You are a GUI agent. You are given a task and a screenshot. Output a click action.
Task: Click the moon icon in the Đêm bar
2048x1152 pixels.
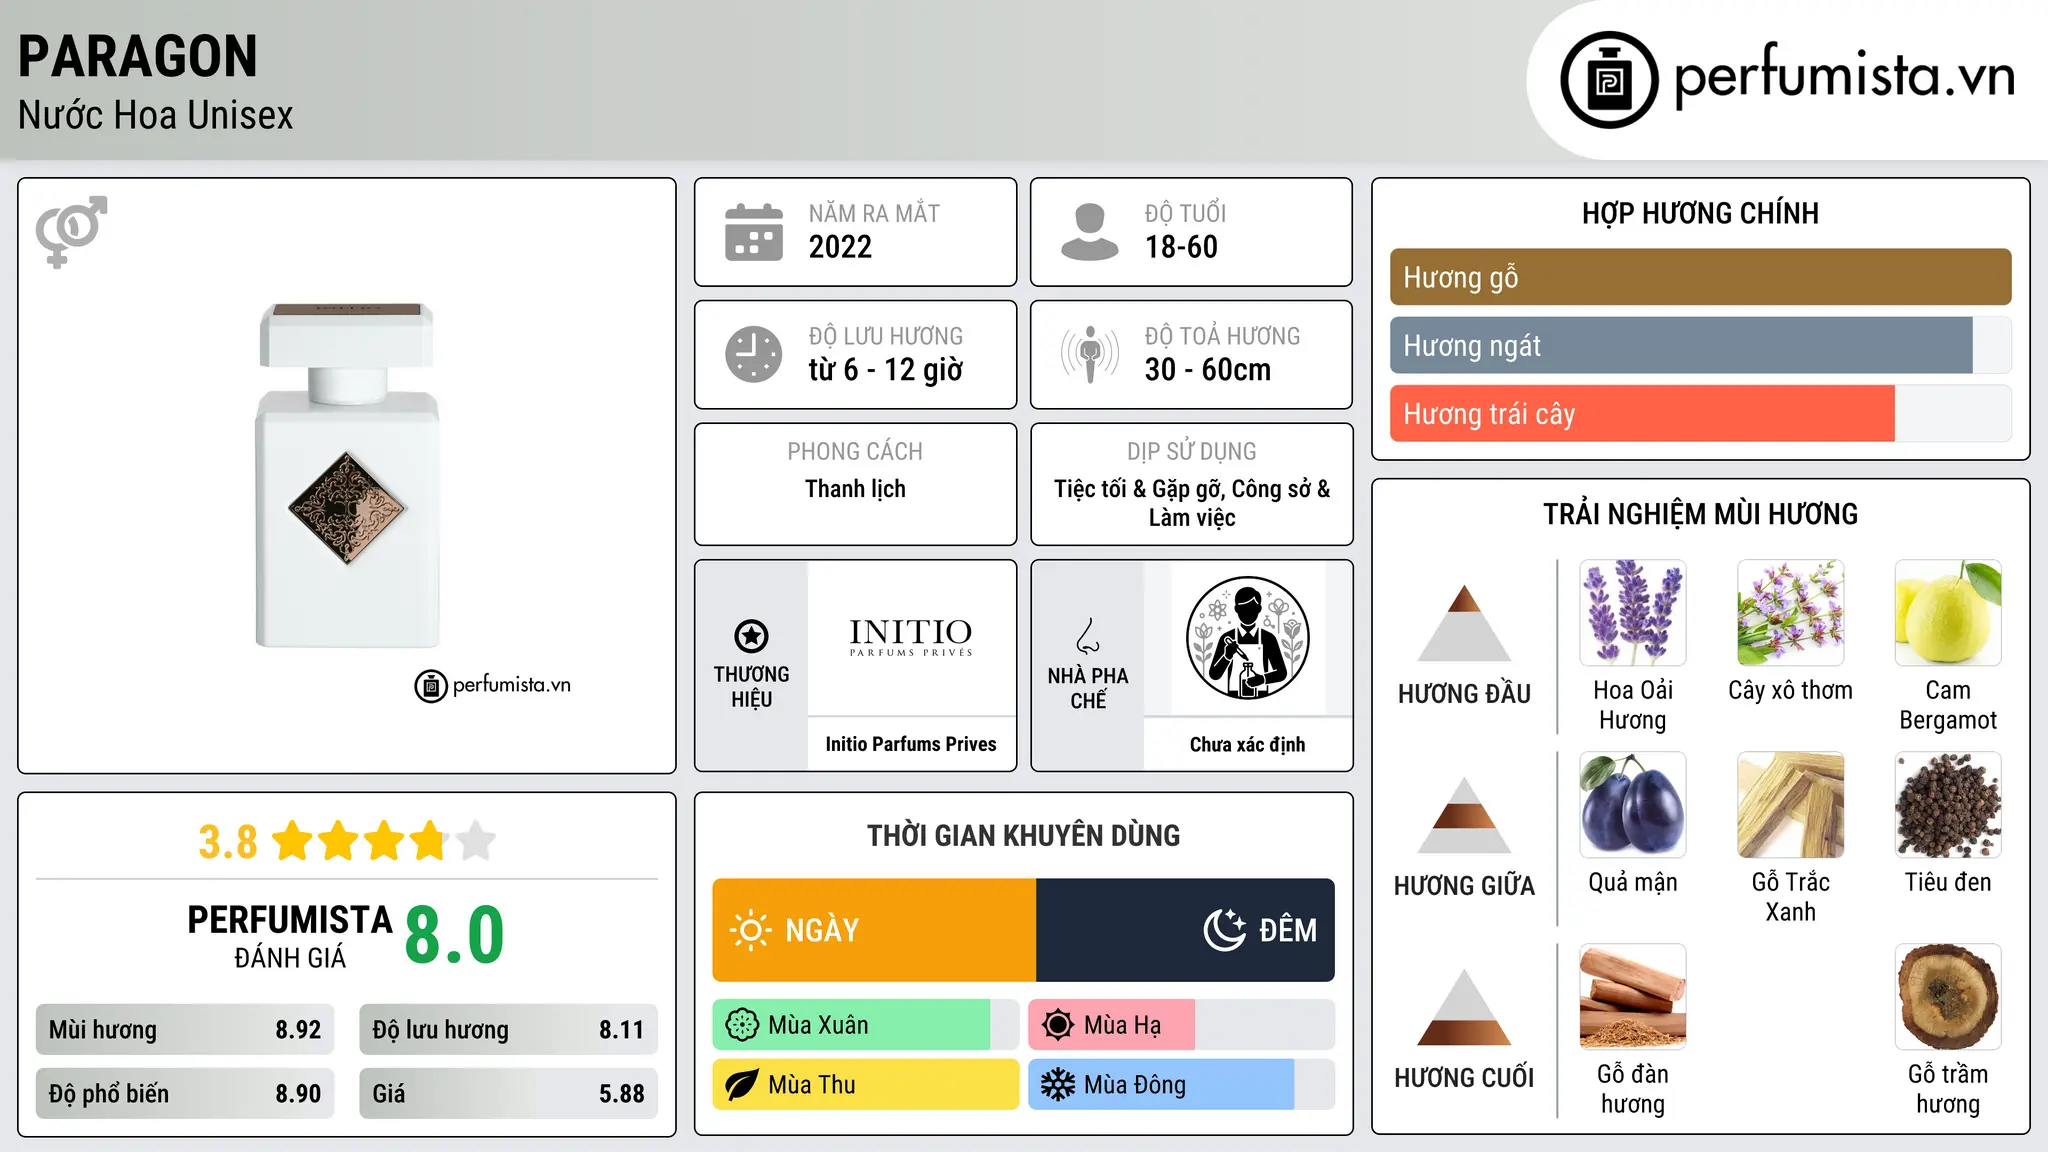pyautogui.click(x=1225, y=930)
